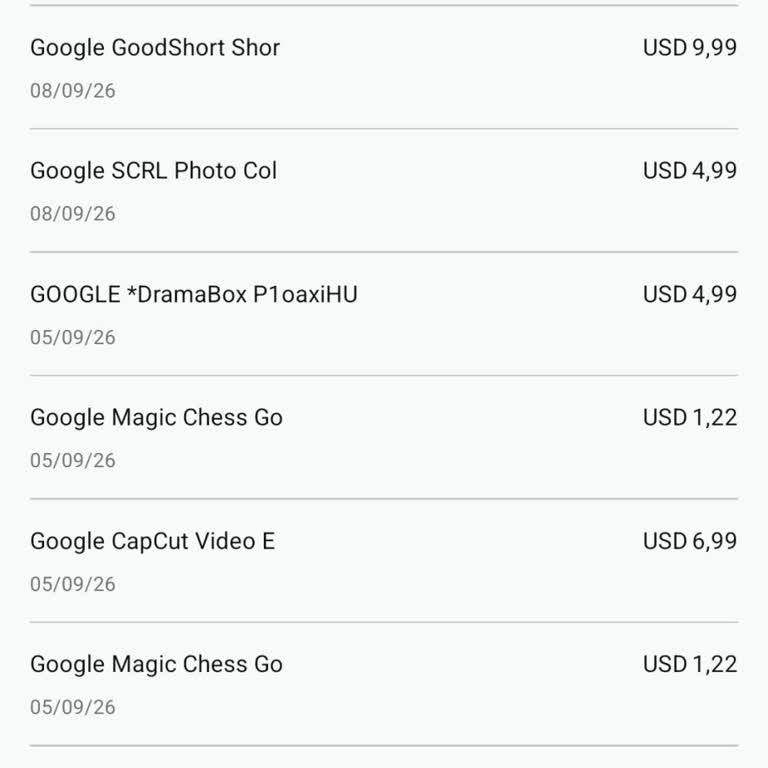The image size is (768, 768).
Task: Select the USD 9,99 amount
Action: (x=690, y=48)
